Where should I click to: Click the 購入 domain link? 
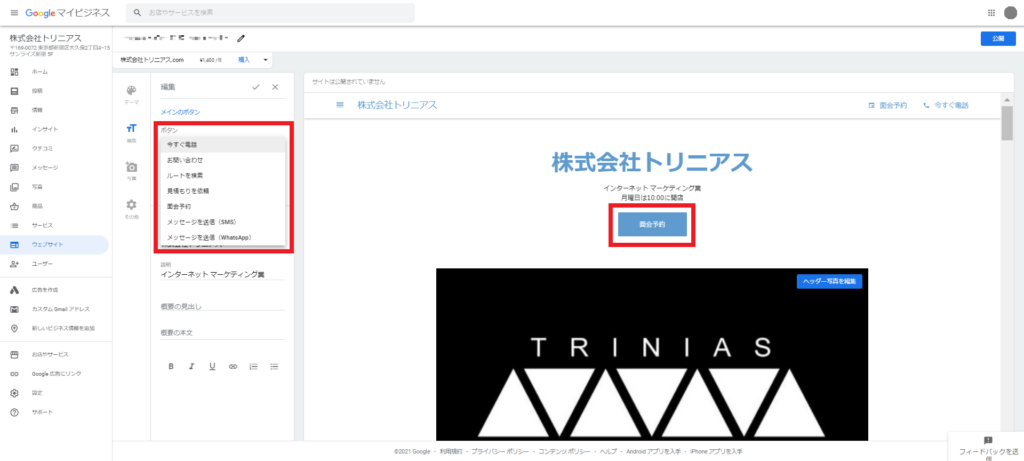tap(244, 59)
